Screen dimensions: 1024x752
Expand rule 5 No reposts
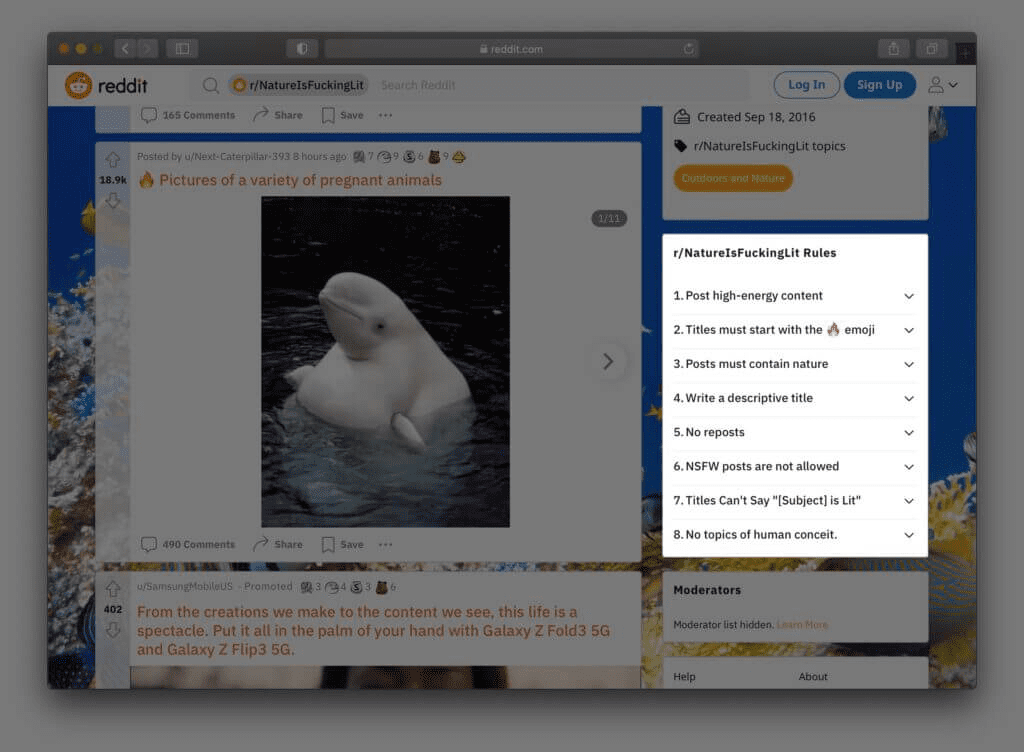(x=909, y=432)
